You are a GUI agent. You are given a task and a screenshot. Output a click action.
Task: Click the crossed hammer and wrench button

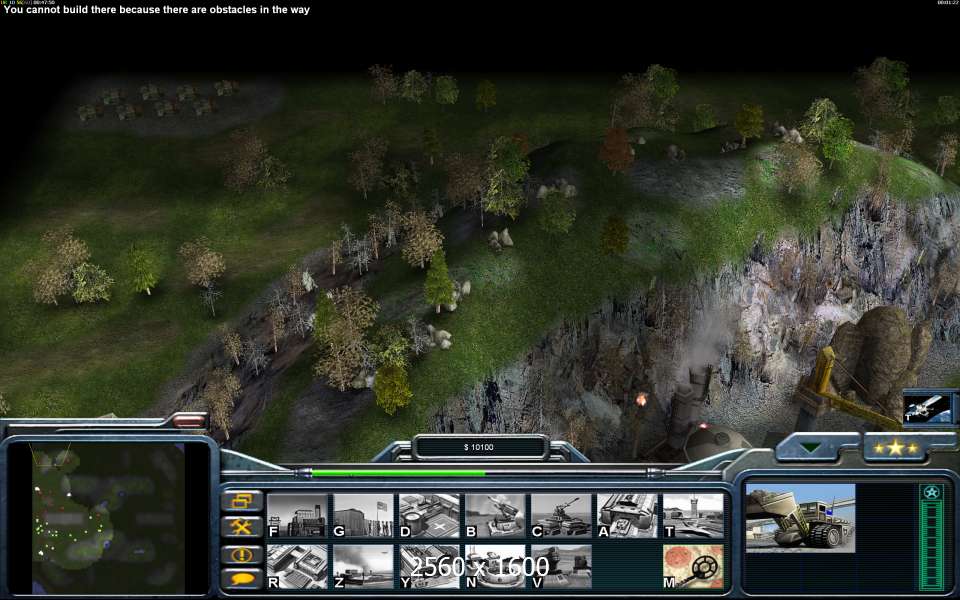[242, 527]
